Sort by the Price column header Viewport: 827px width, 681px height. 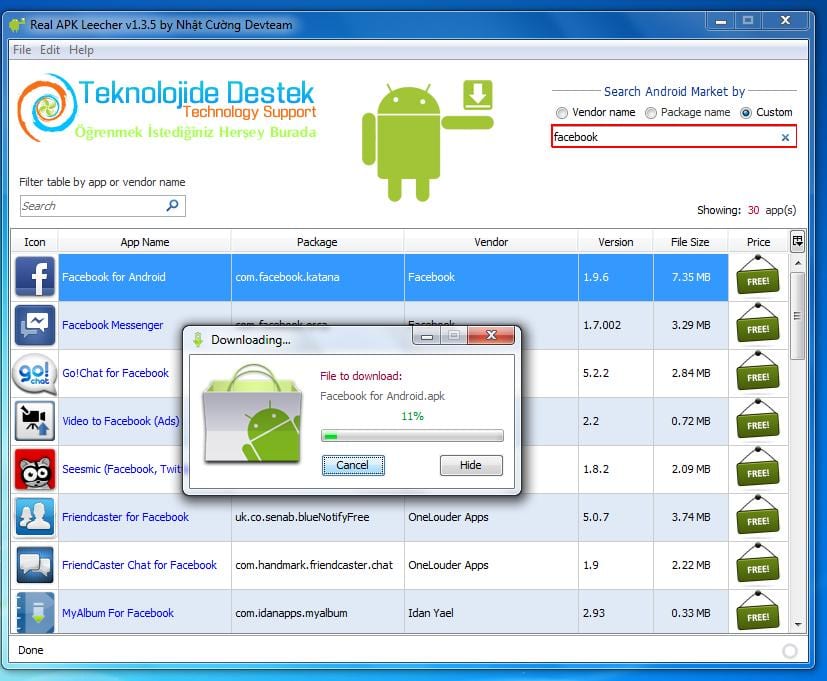(x=758, y=242)
